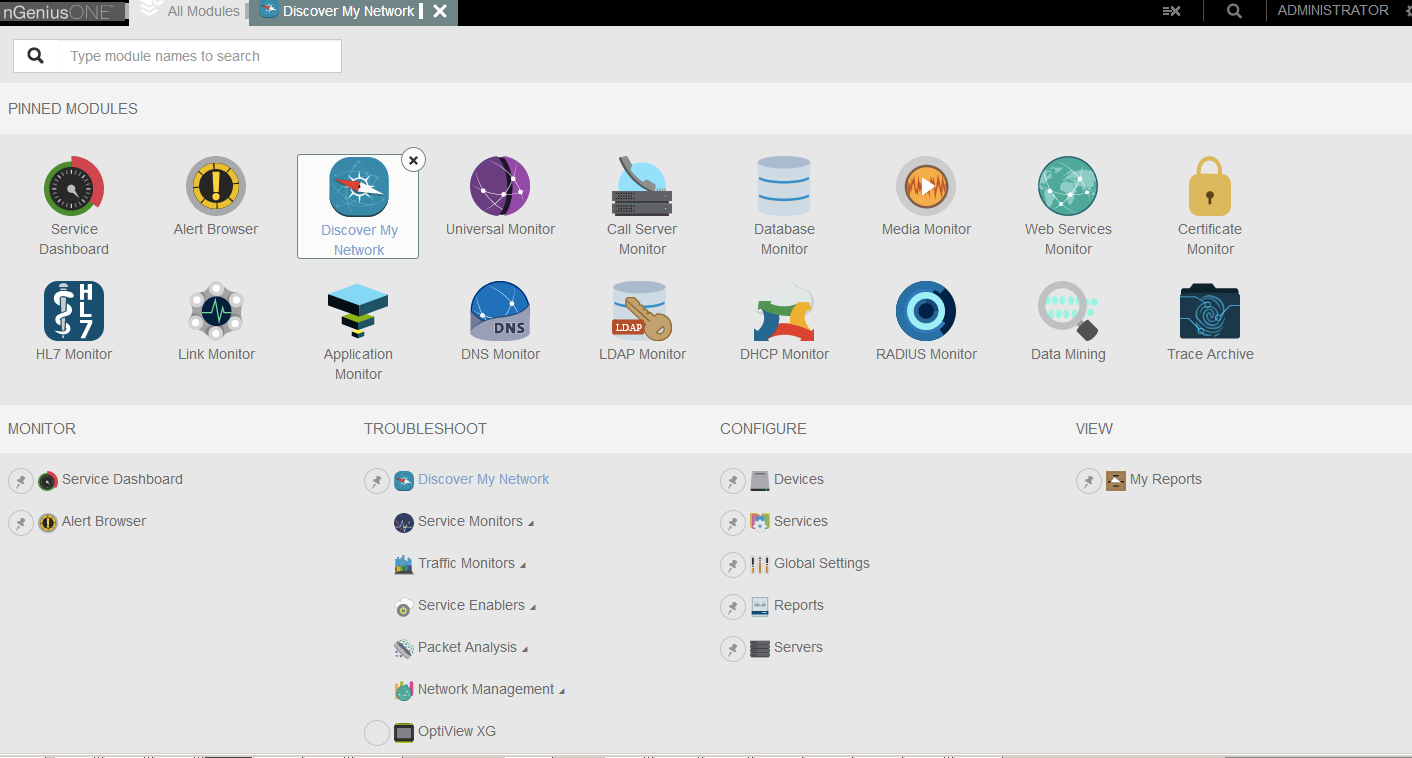Pin OptiView XG using its empty circle
1412x758 pixels.
(377, 733)
